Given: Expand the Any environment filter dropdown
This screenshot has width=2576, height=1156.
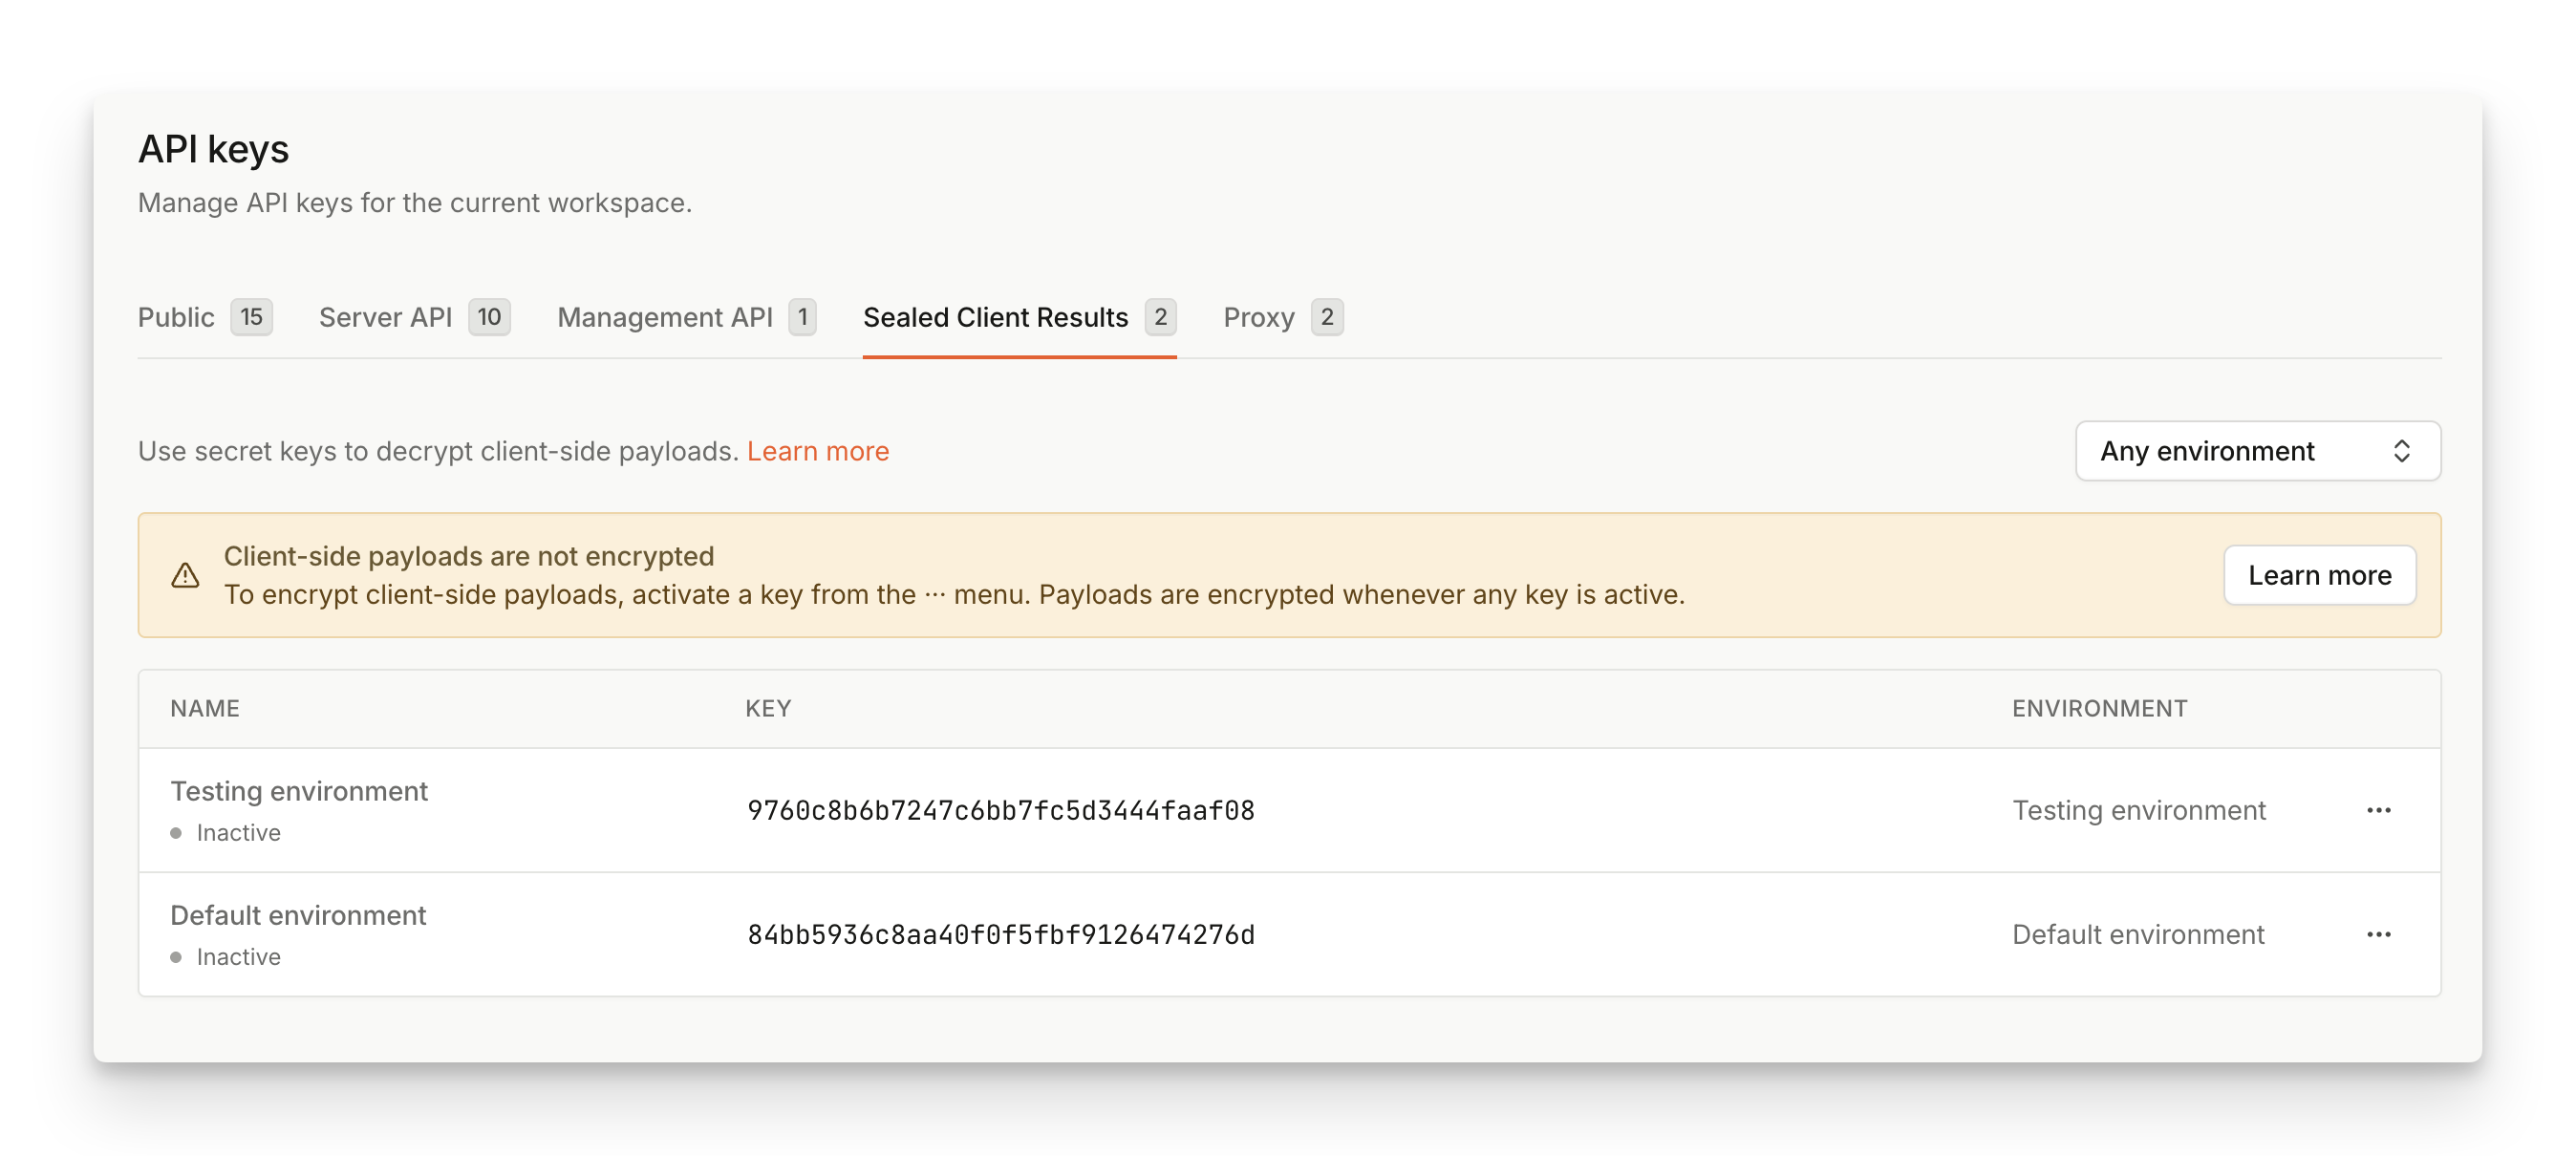Looking at the screenshot, I should click(2256, 451).
